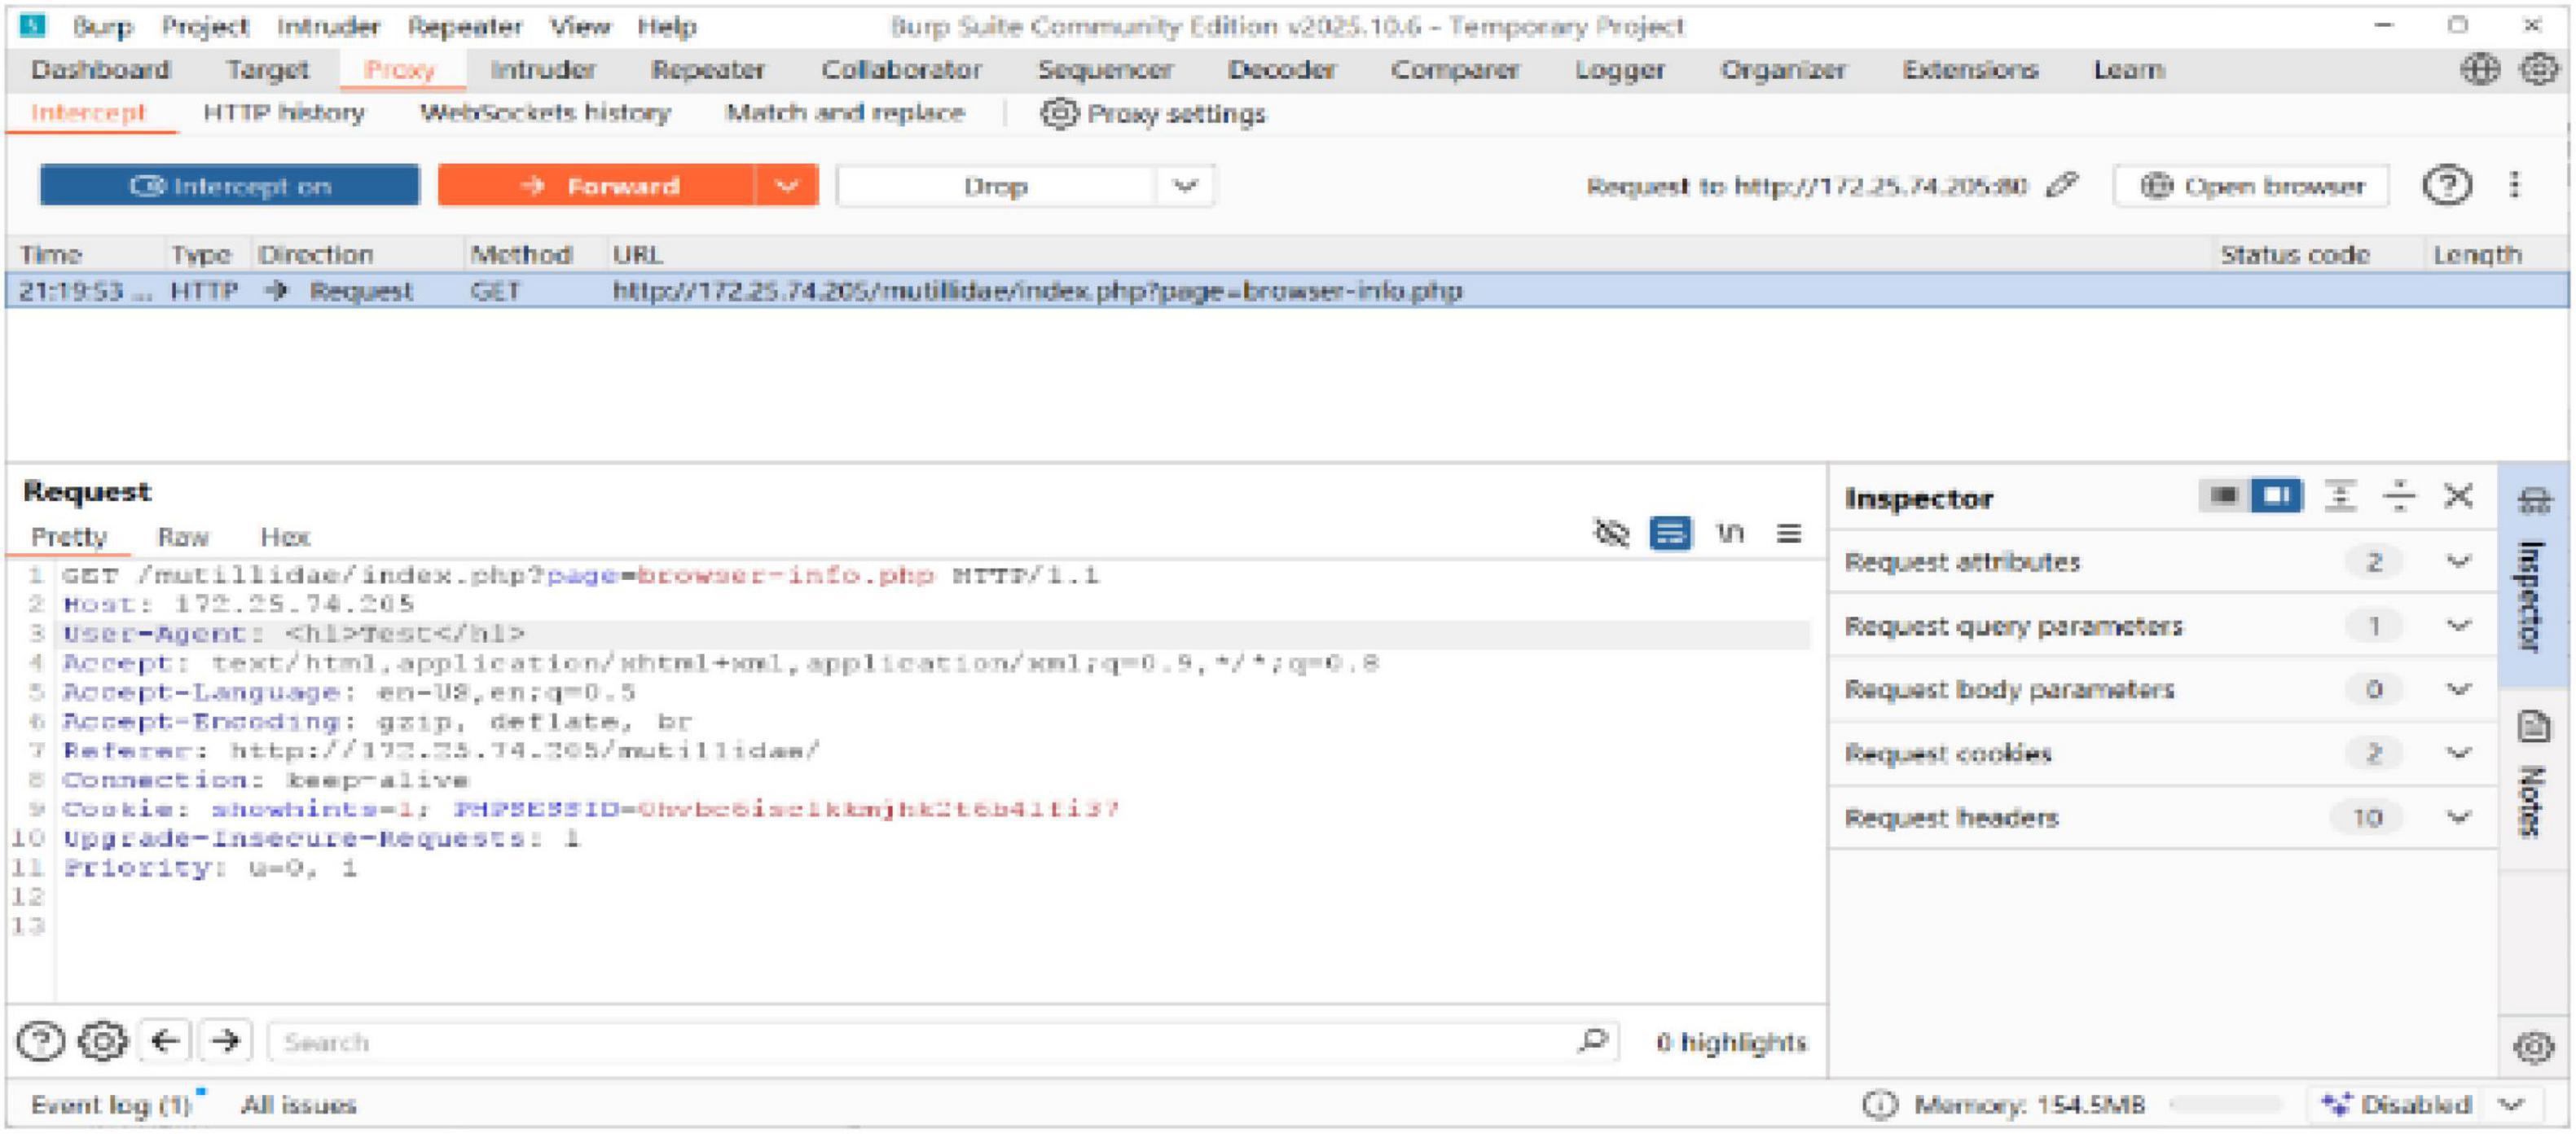Switch to the Collaborator tab
Screen dimensions: 2576x1134
[901, 70]
